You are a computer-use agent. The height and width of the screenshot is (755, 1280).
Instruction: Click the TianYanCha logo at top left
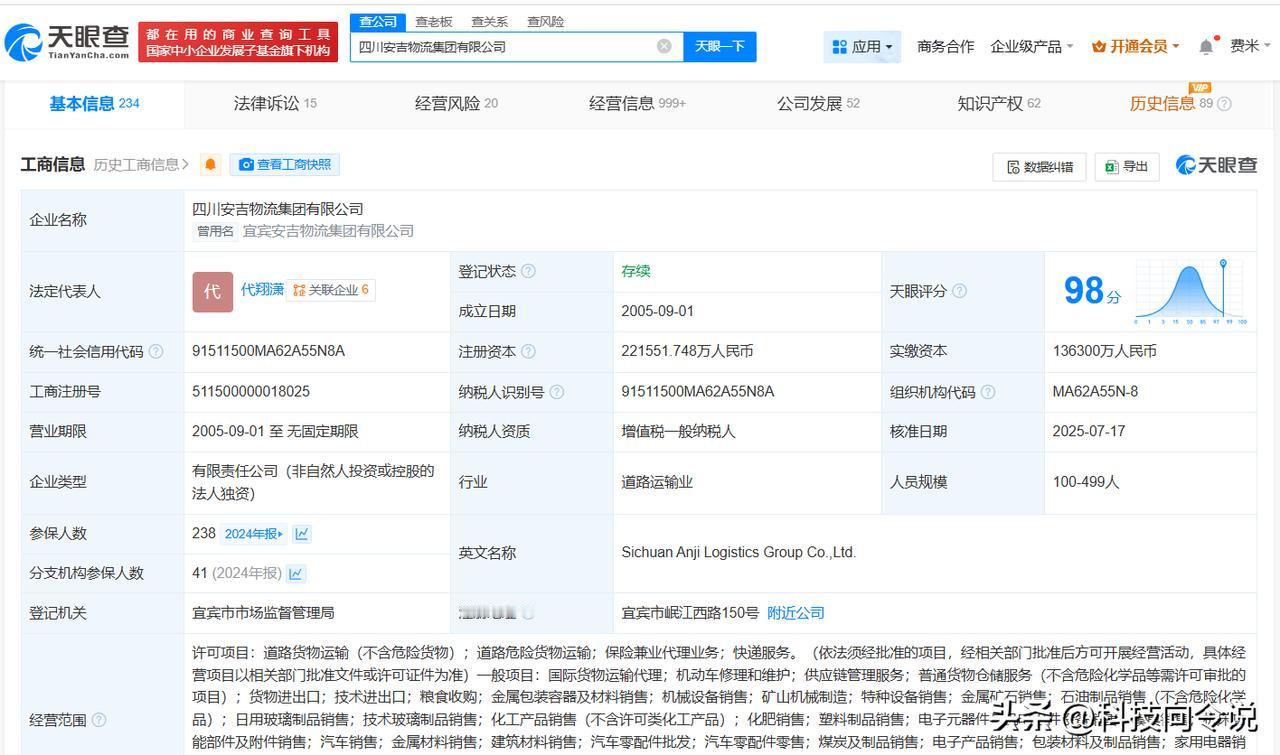(68, 42)
